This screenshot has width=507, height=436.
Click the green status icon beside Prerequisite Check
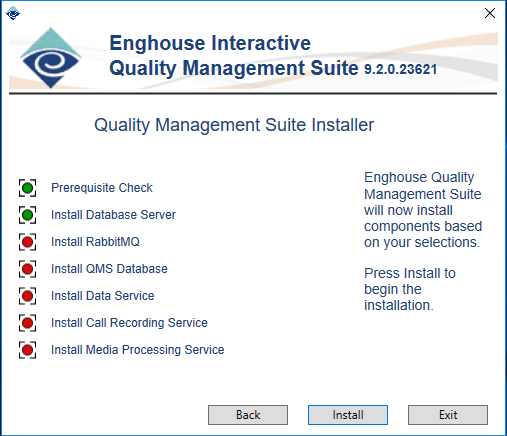(27, 188)
